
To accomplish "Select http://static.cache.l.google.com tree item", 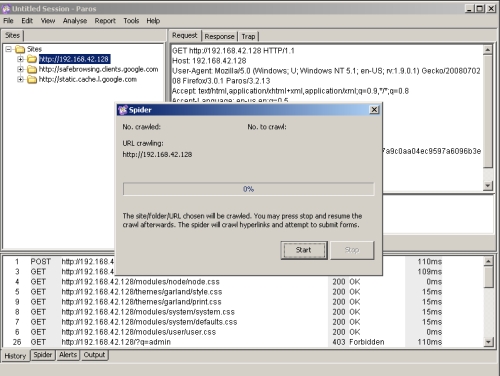I will 88,79.
